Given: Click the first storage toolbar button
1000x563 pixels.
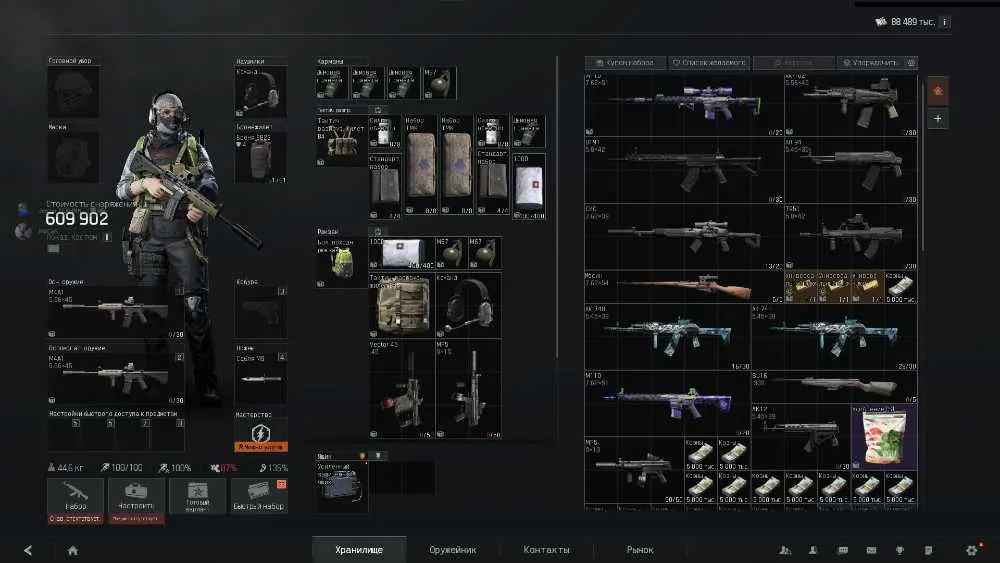Looking at the screenshot, I should pos(625,62).
